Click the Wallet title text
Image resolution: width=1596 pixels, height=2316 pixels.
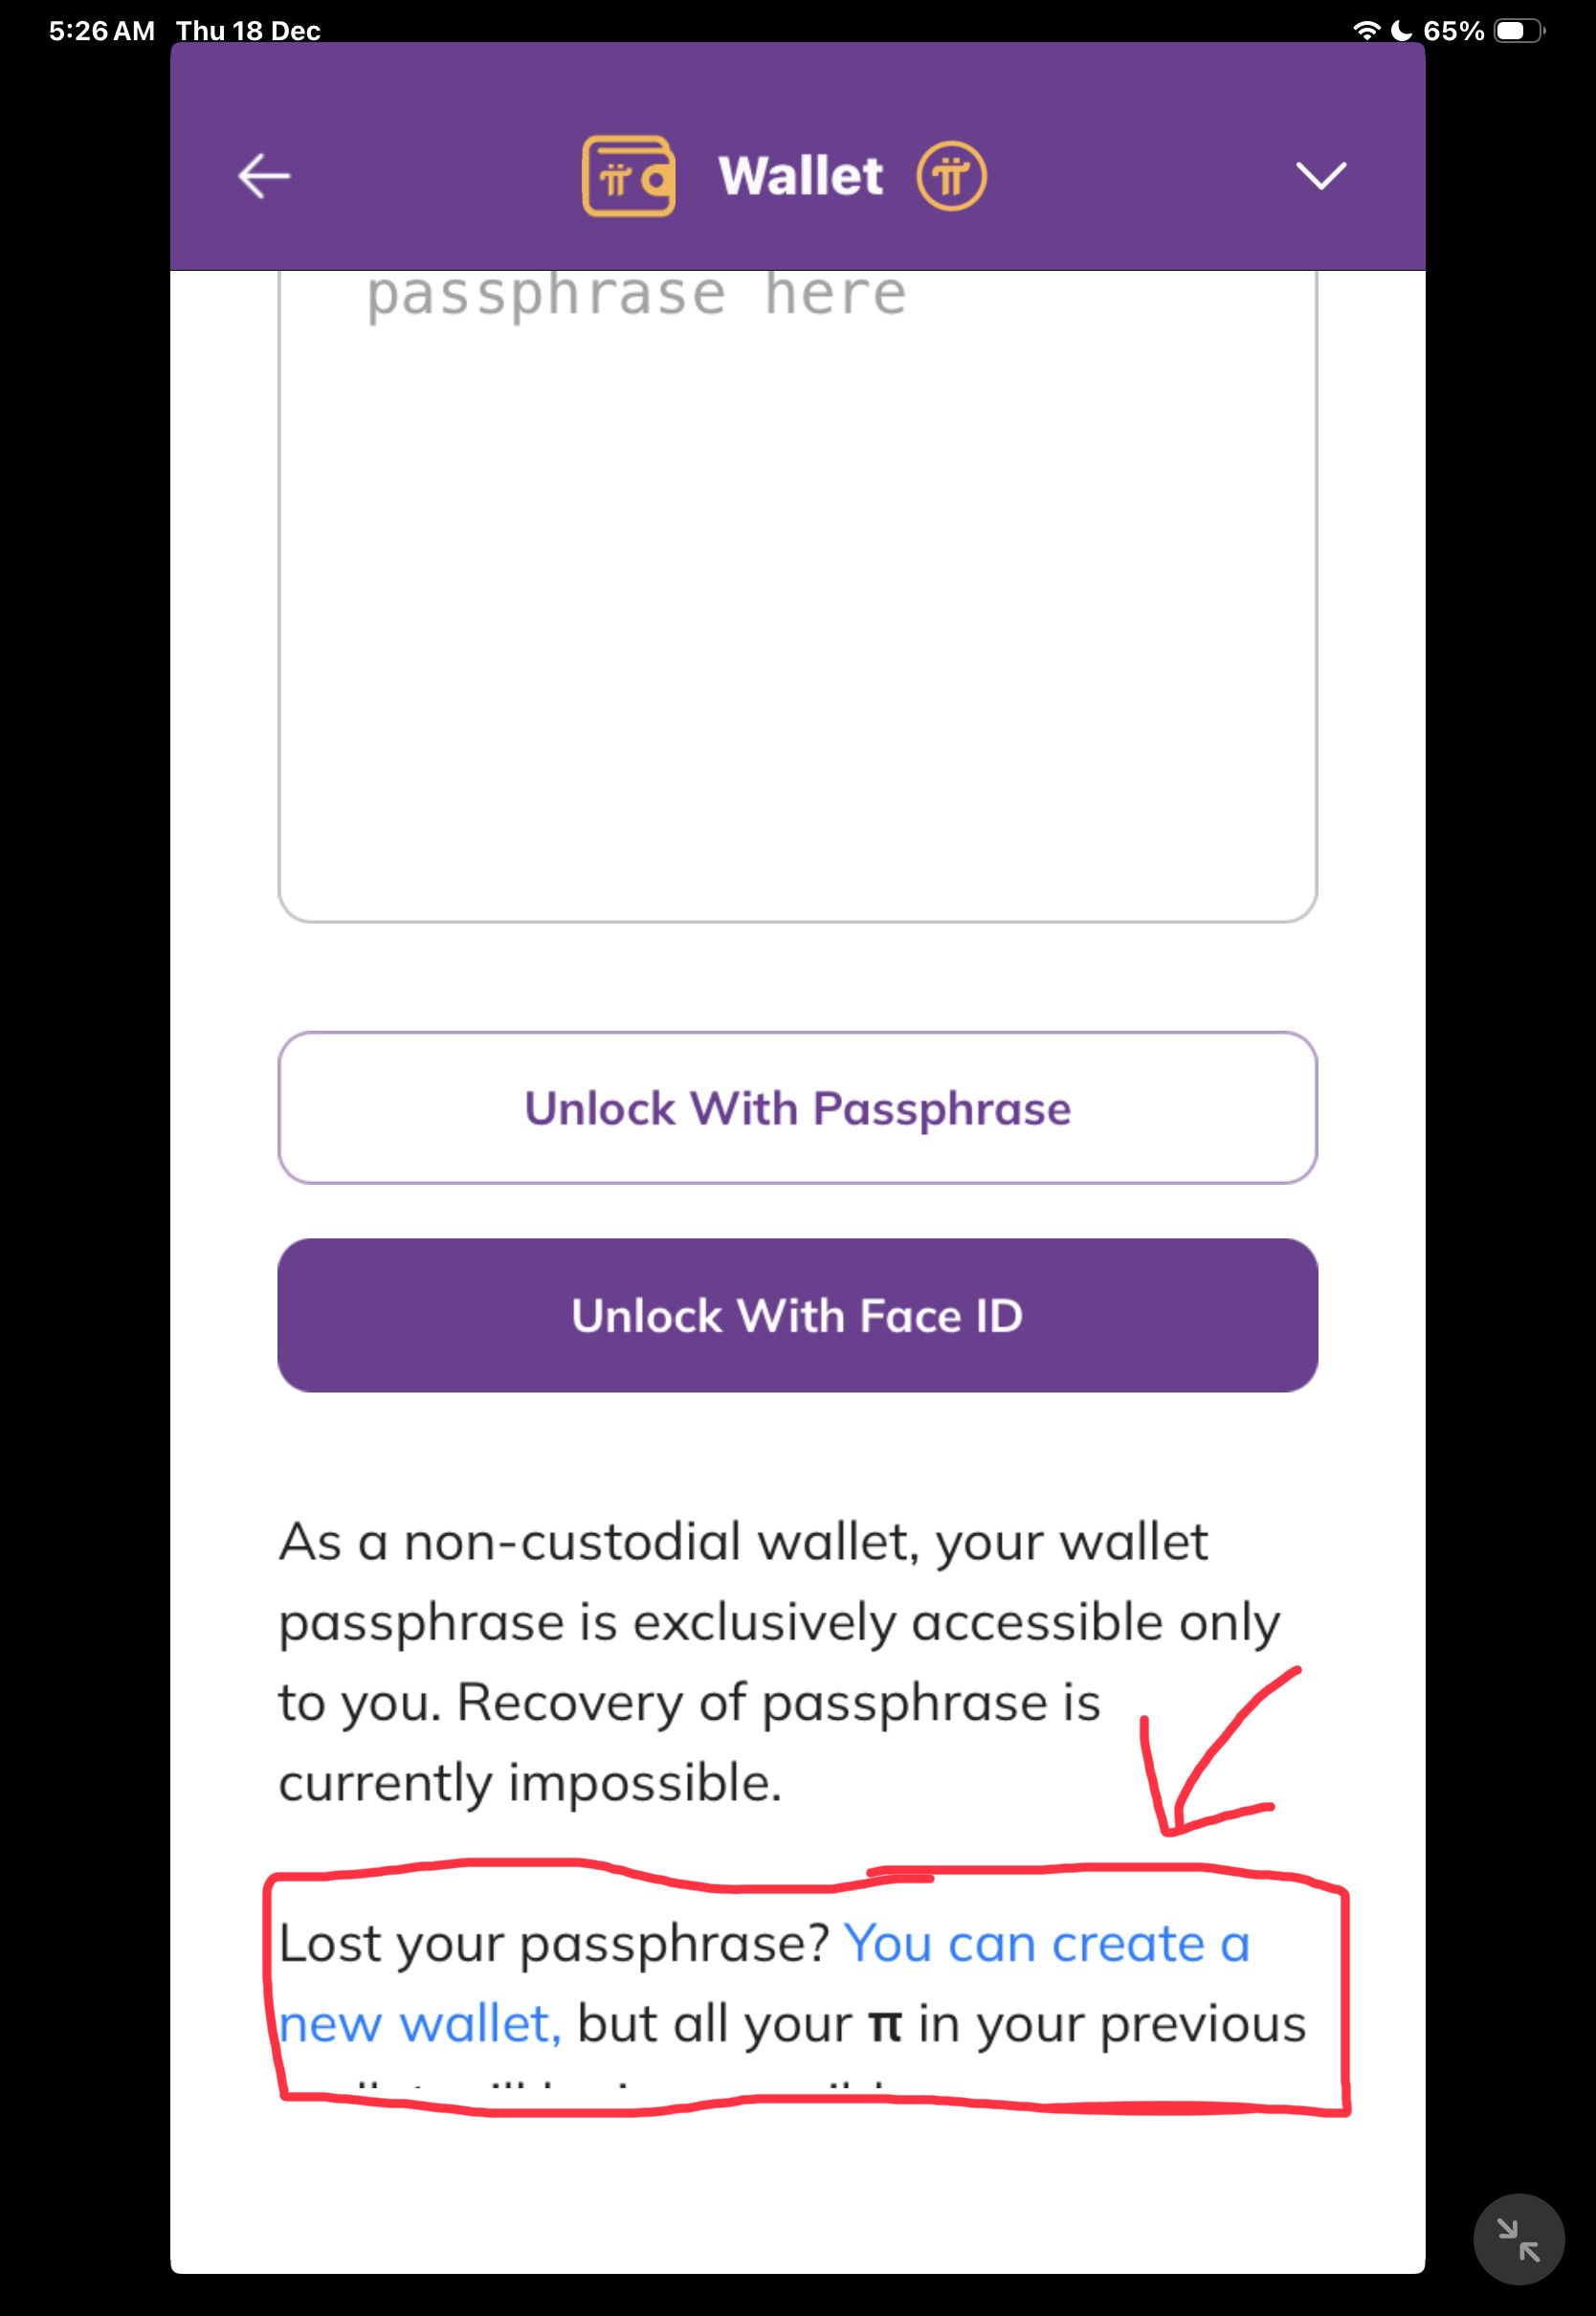click(x=800, y=176)
